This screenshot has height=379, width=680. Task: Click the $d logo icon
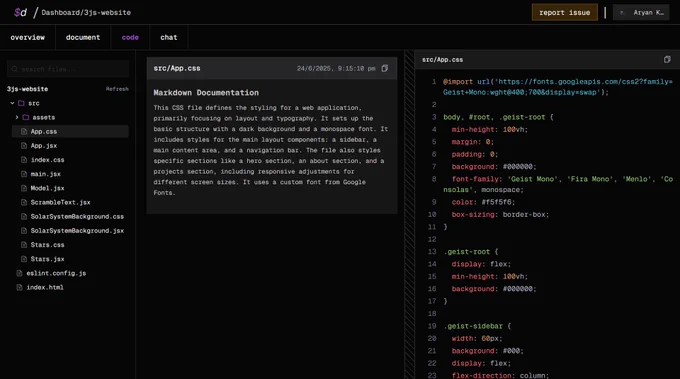[20, 13]
